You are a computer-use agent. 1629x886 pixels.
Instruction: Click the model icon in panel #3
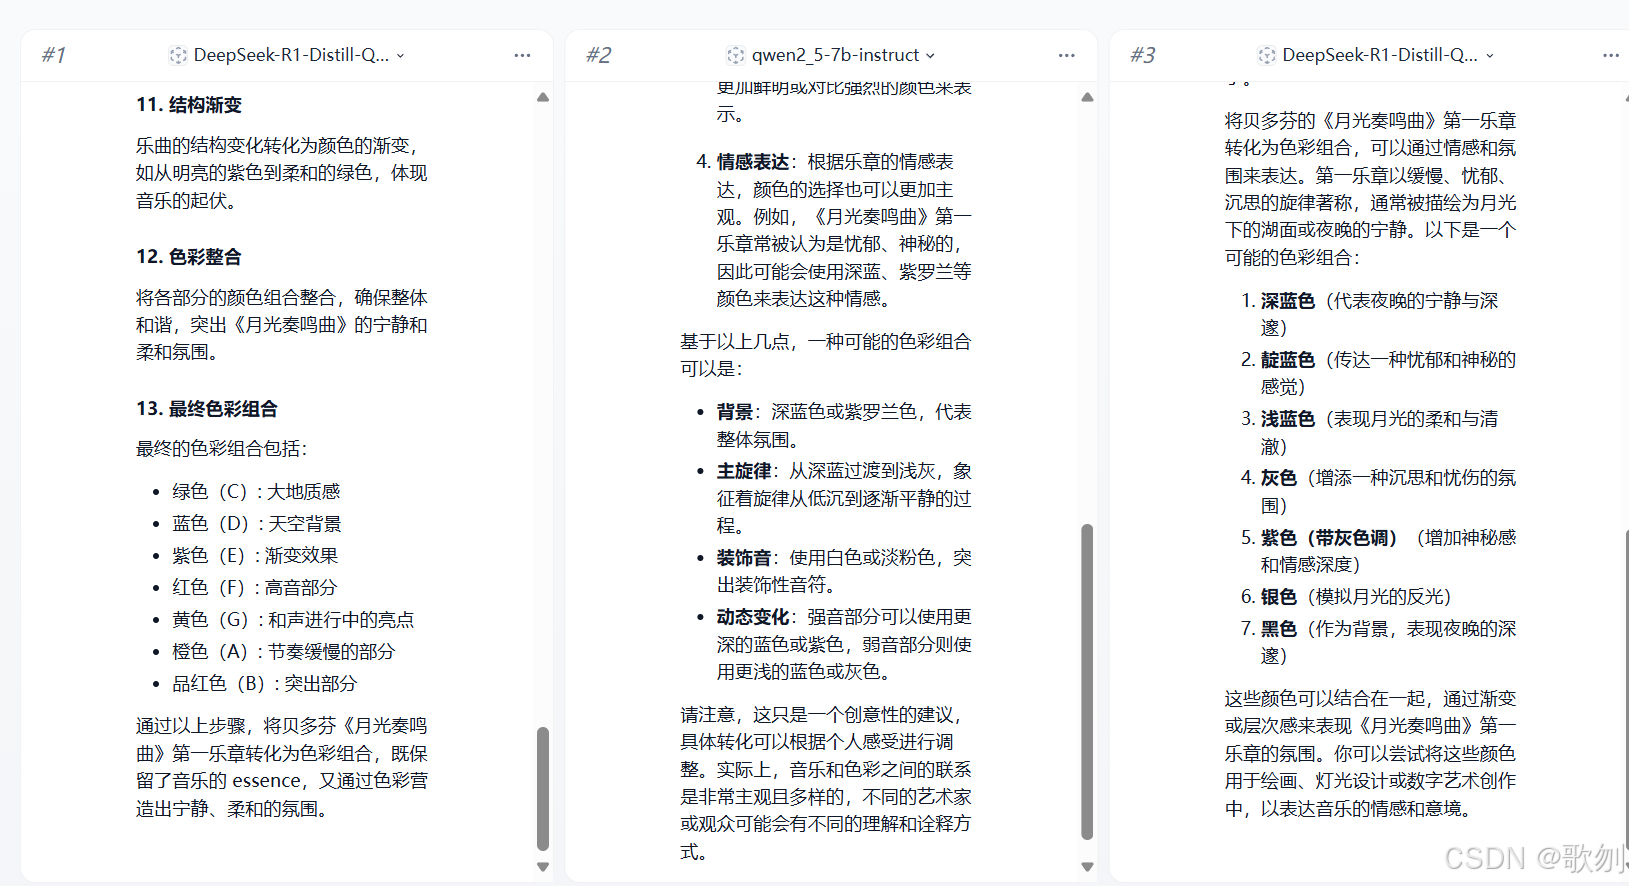(1267, 55)
